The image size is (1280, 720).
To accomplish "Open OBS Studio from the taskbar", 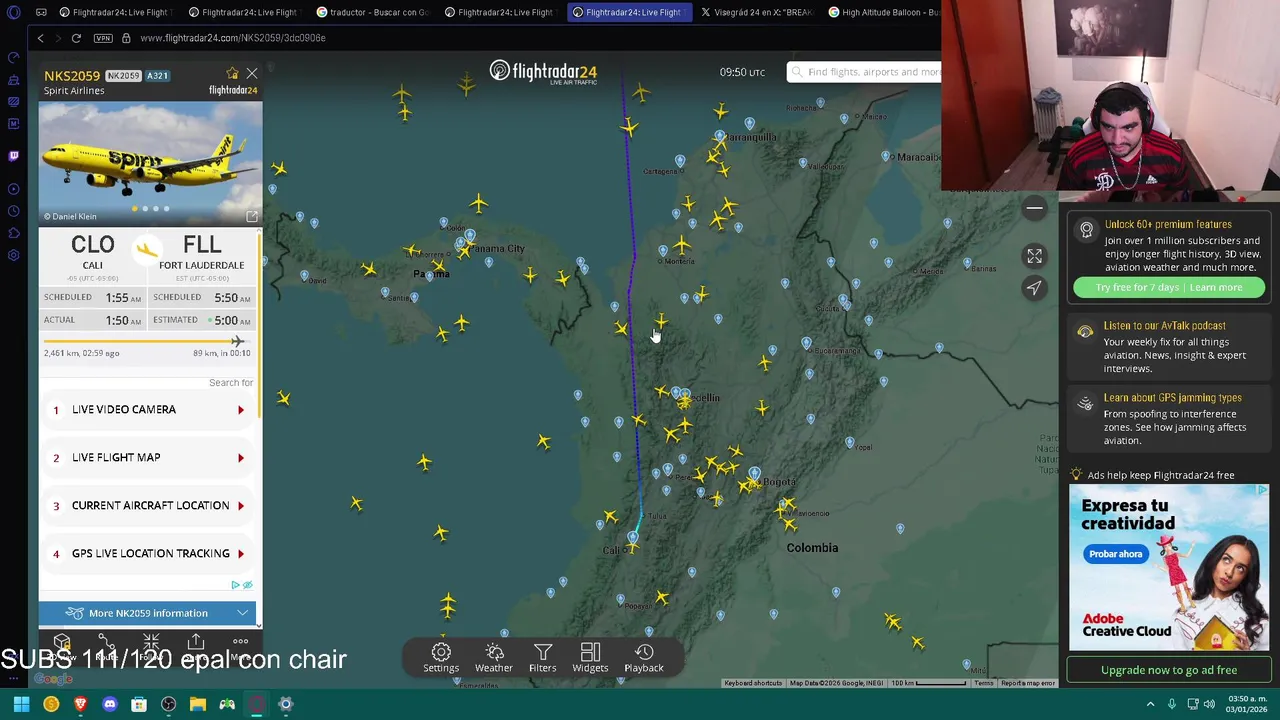I will (x=168, y=704).
